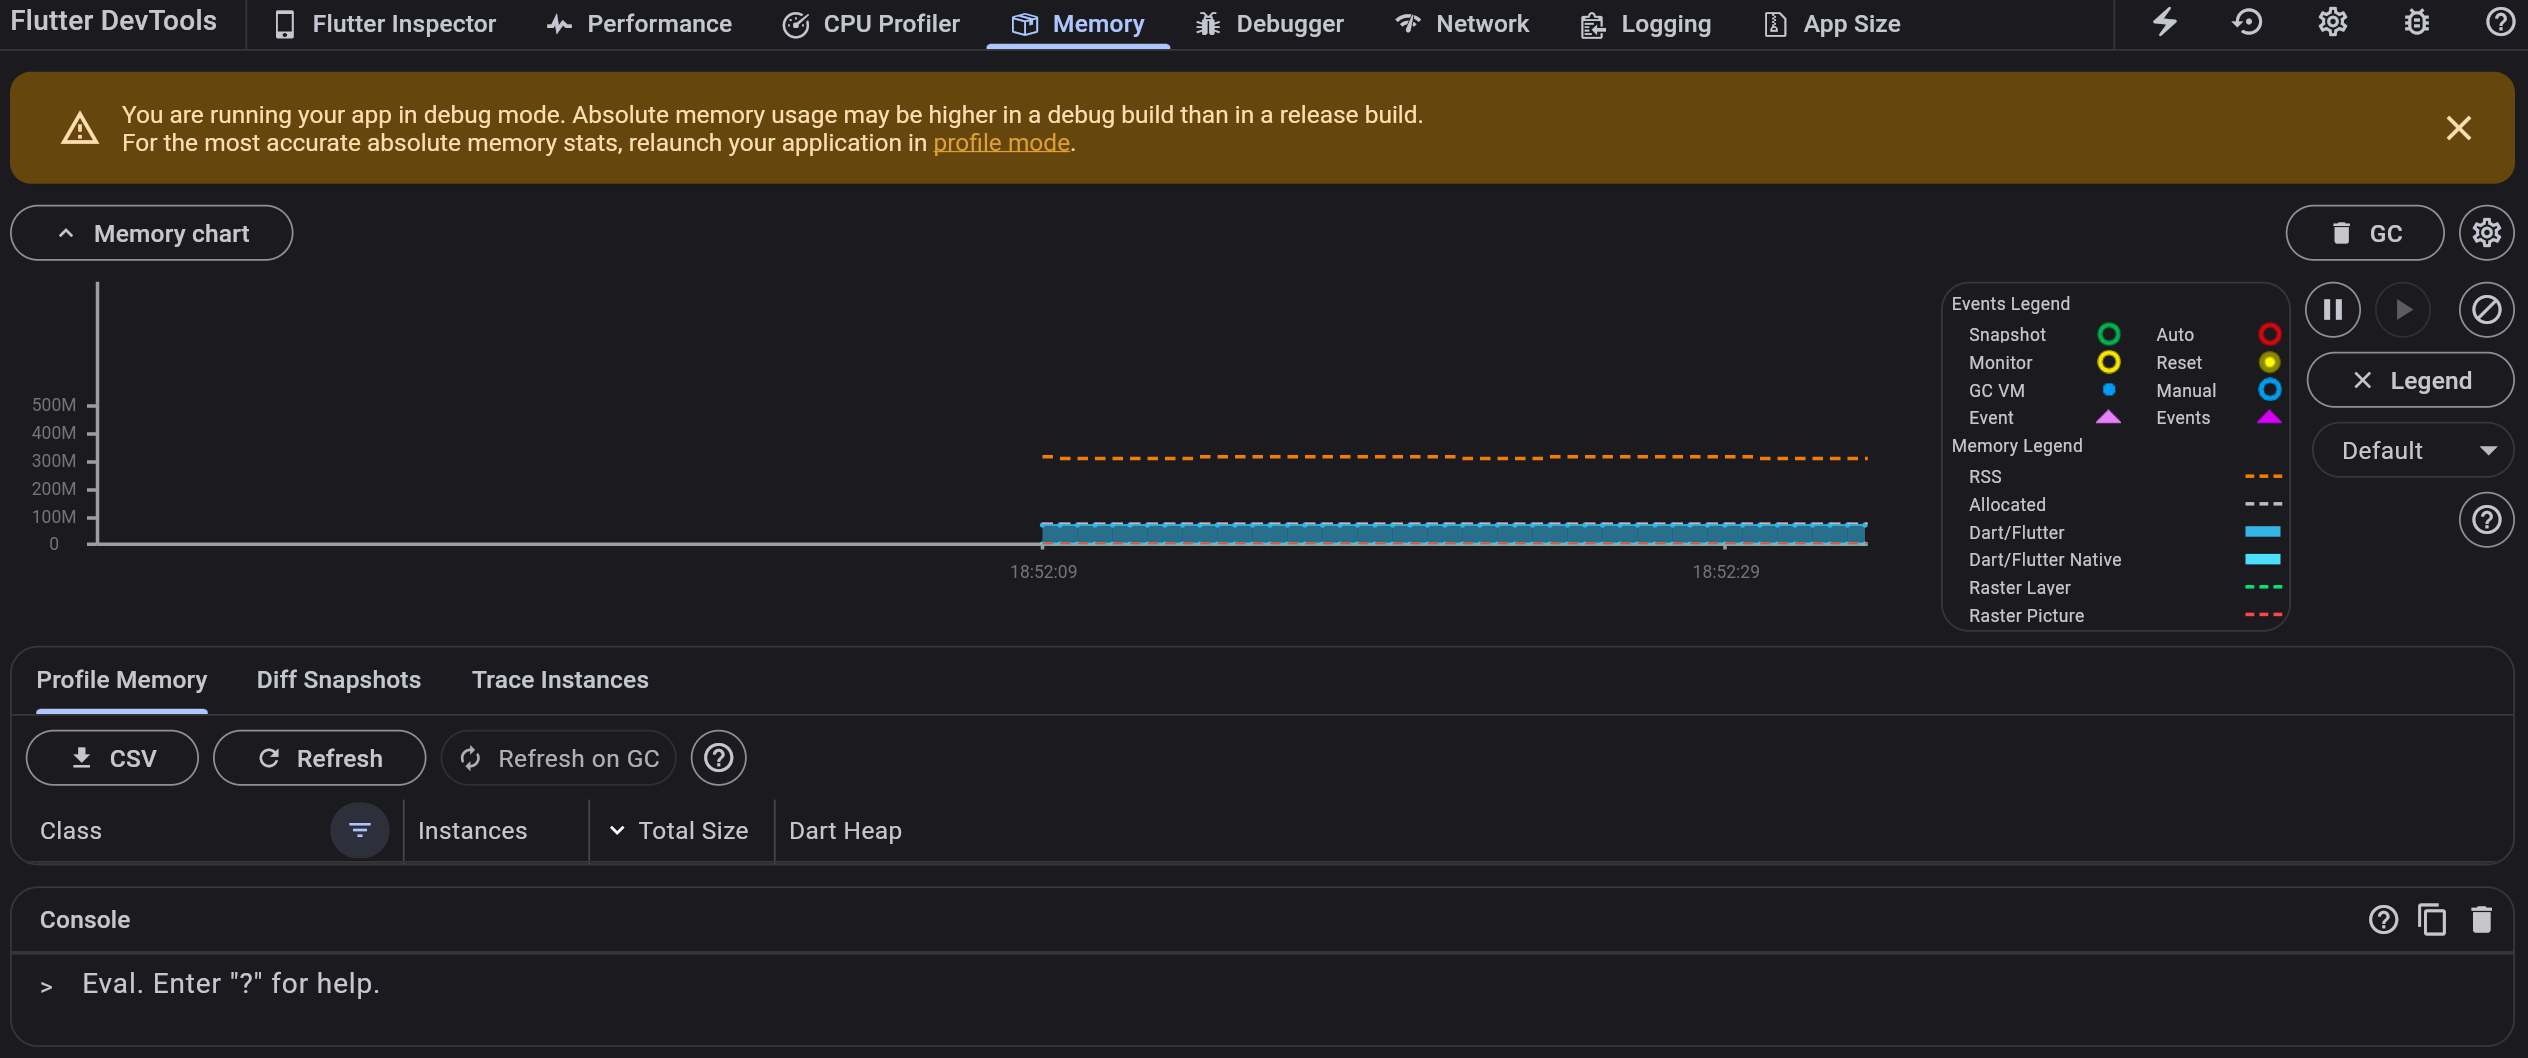Toggle Refresh on GC

click(x=559, y=758)
